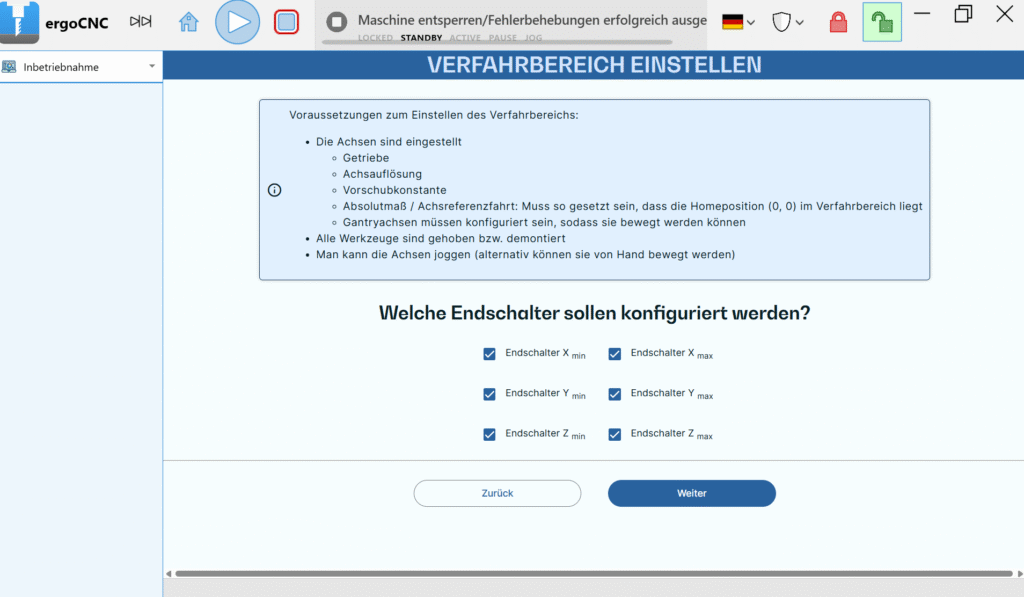Go to the home screen icon
Image resolution: width=1024 pixels, height=597 pixels.
pyautogui.click(x=189, y=22)
